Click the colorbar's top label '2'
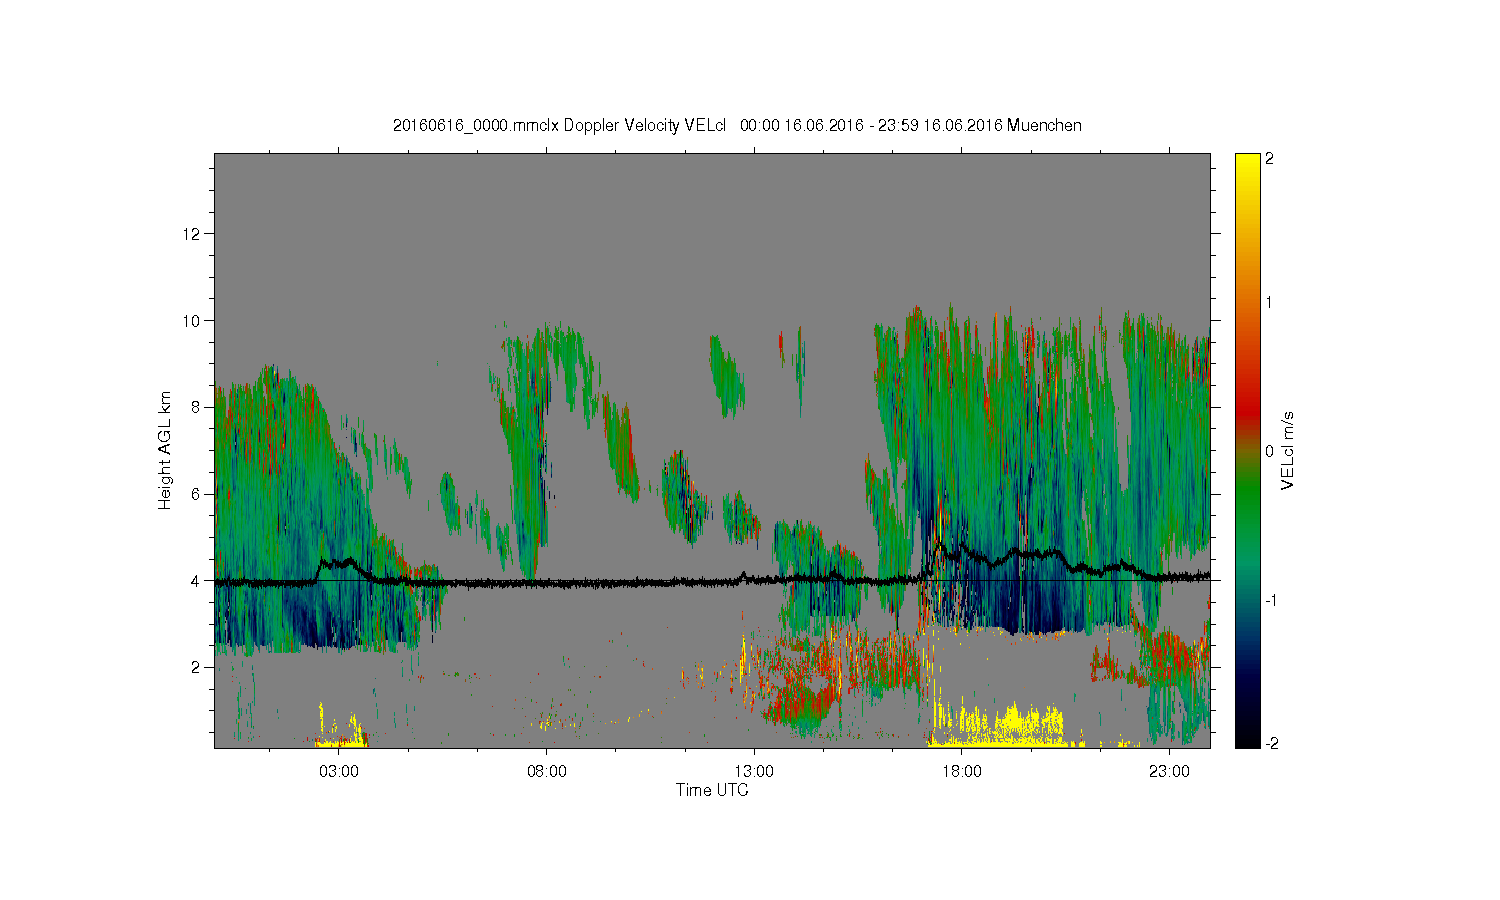 click(1270, 159)
